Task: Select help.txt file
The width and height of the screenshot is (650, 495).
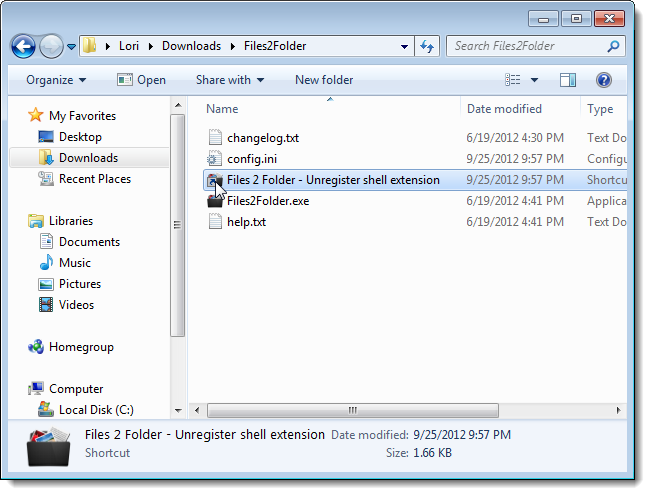Action: [246, 222]
